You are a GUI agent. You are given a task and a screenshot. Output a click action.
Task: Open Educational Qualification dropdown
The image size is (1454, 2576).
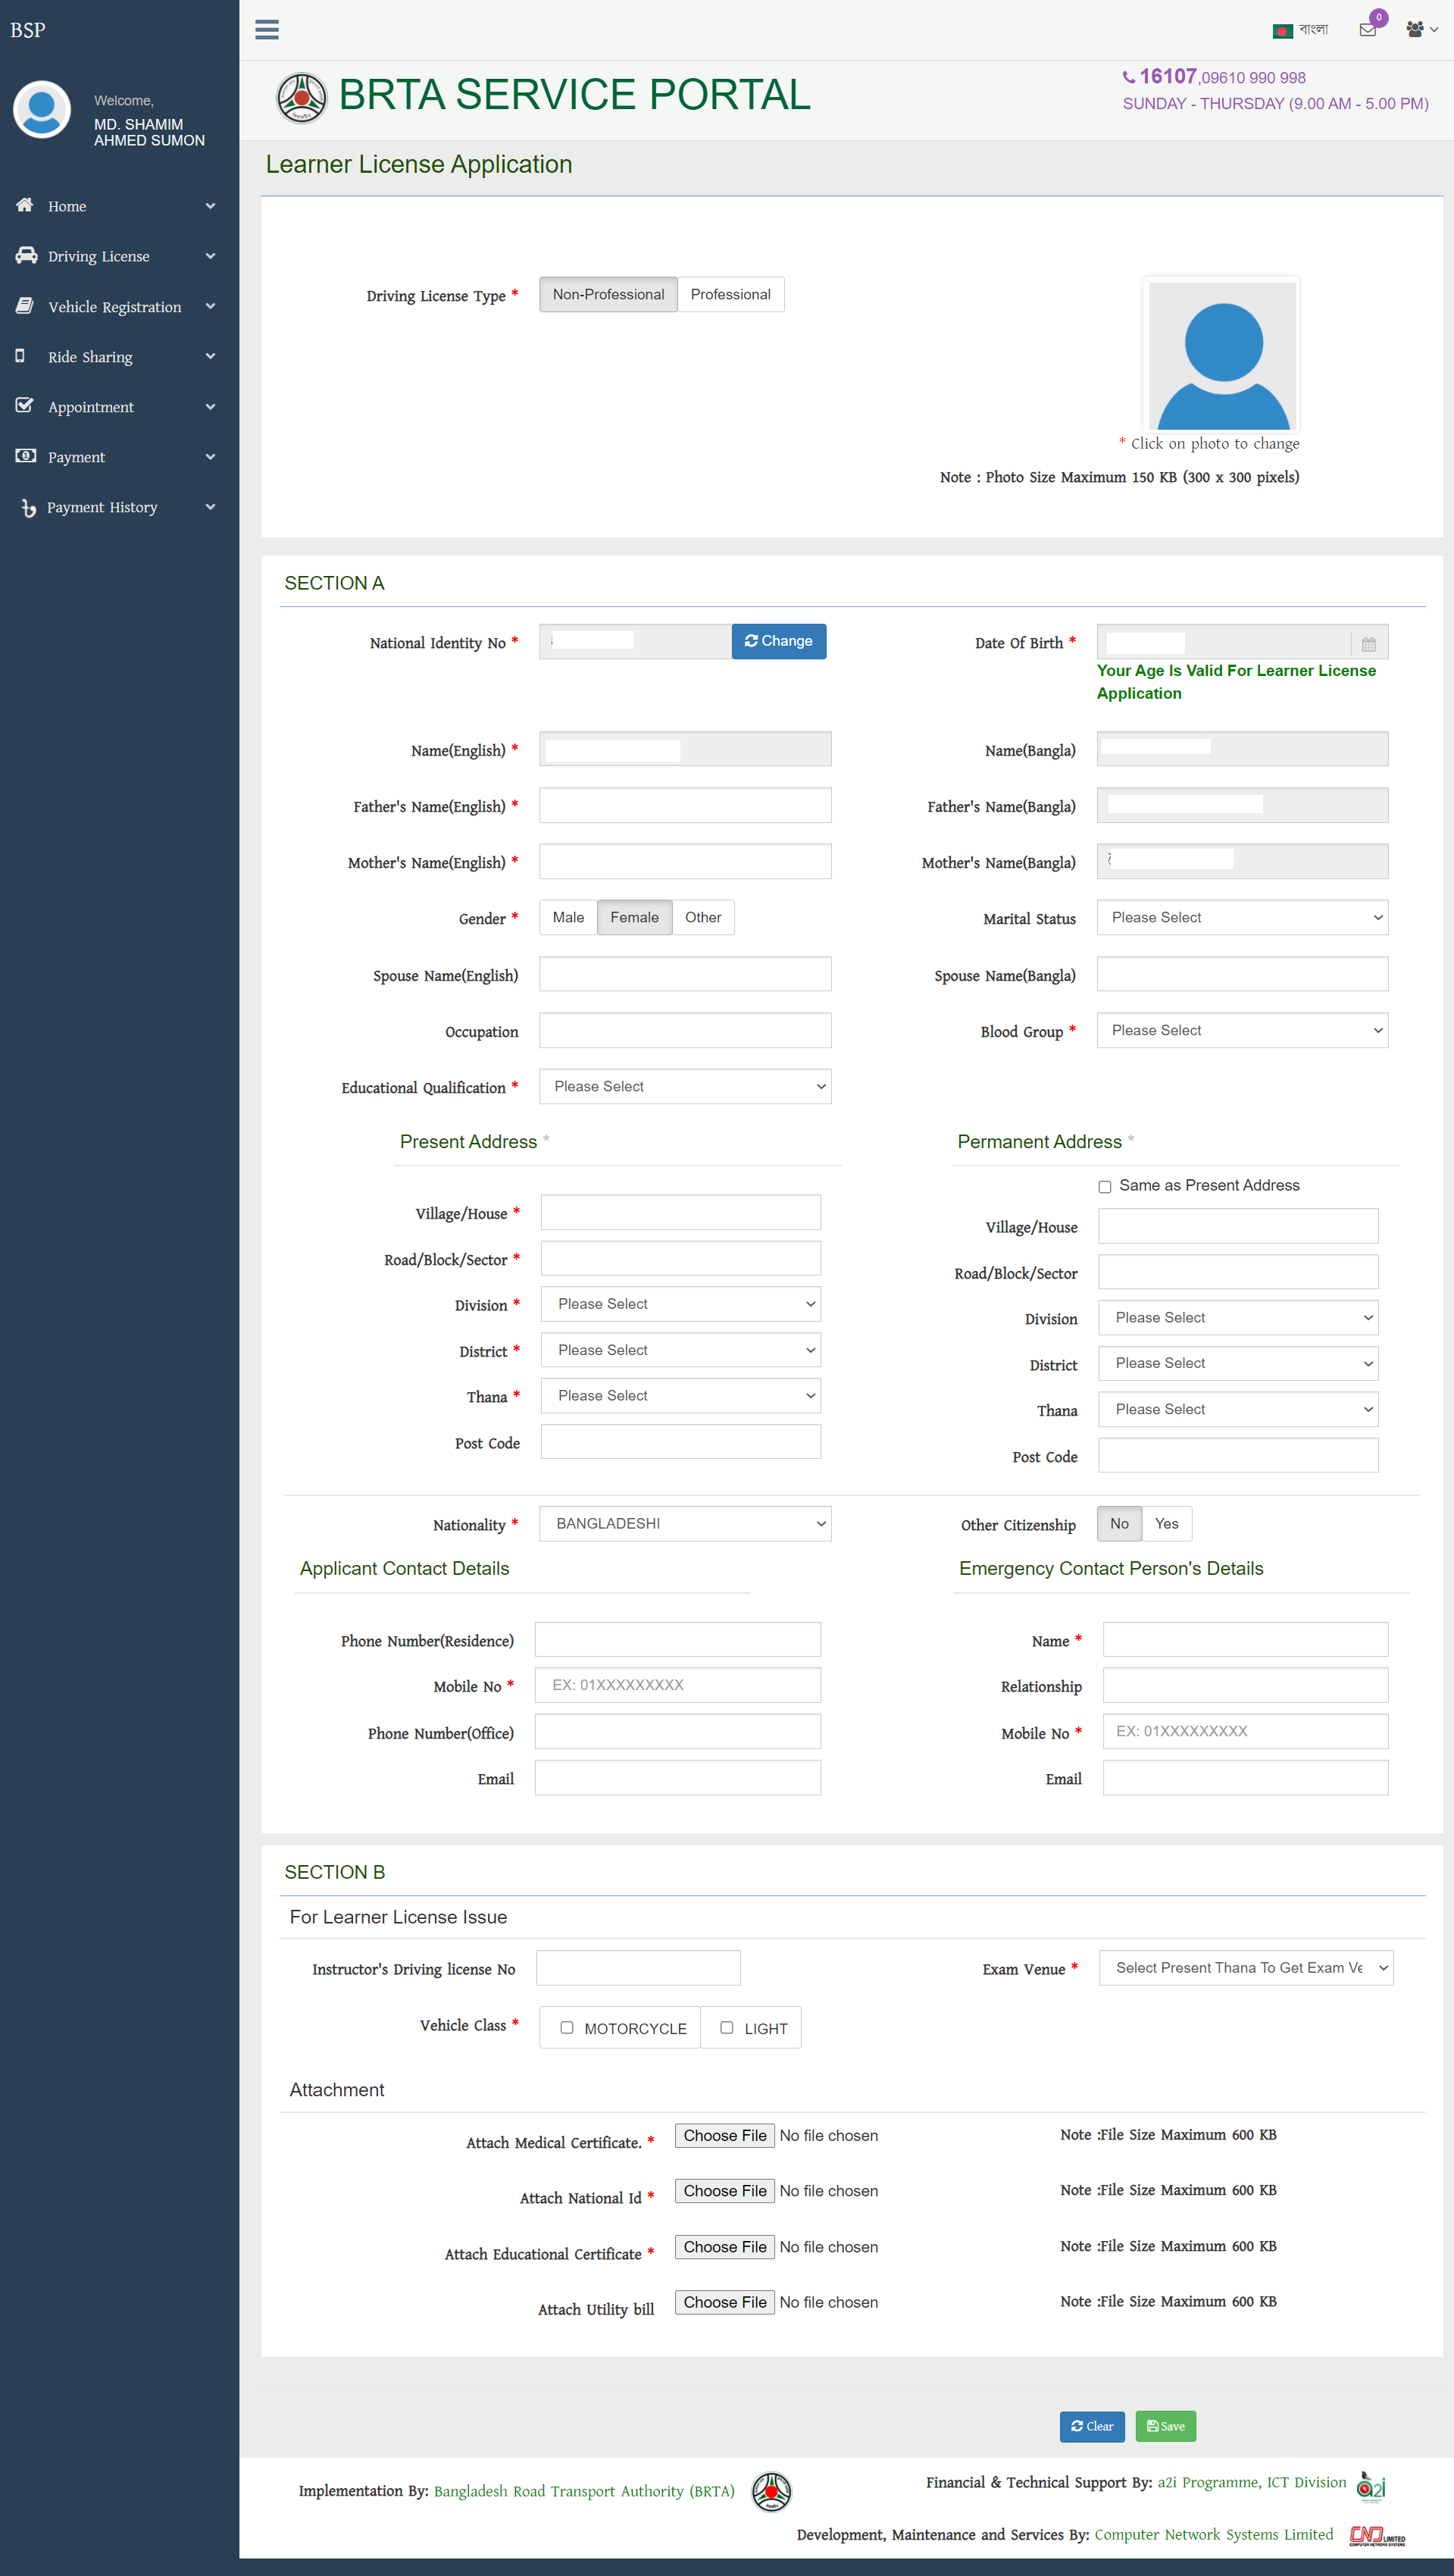click(685, 1086)
